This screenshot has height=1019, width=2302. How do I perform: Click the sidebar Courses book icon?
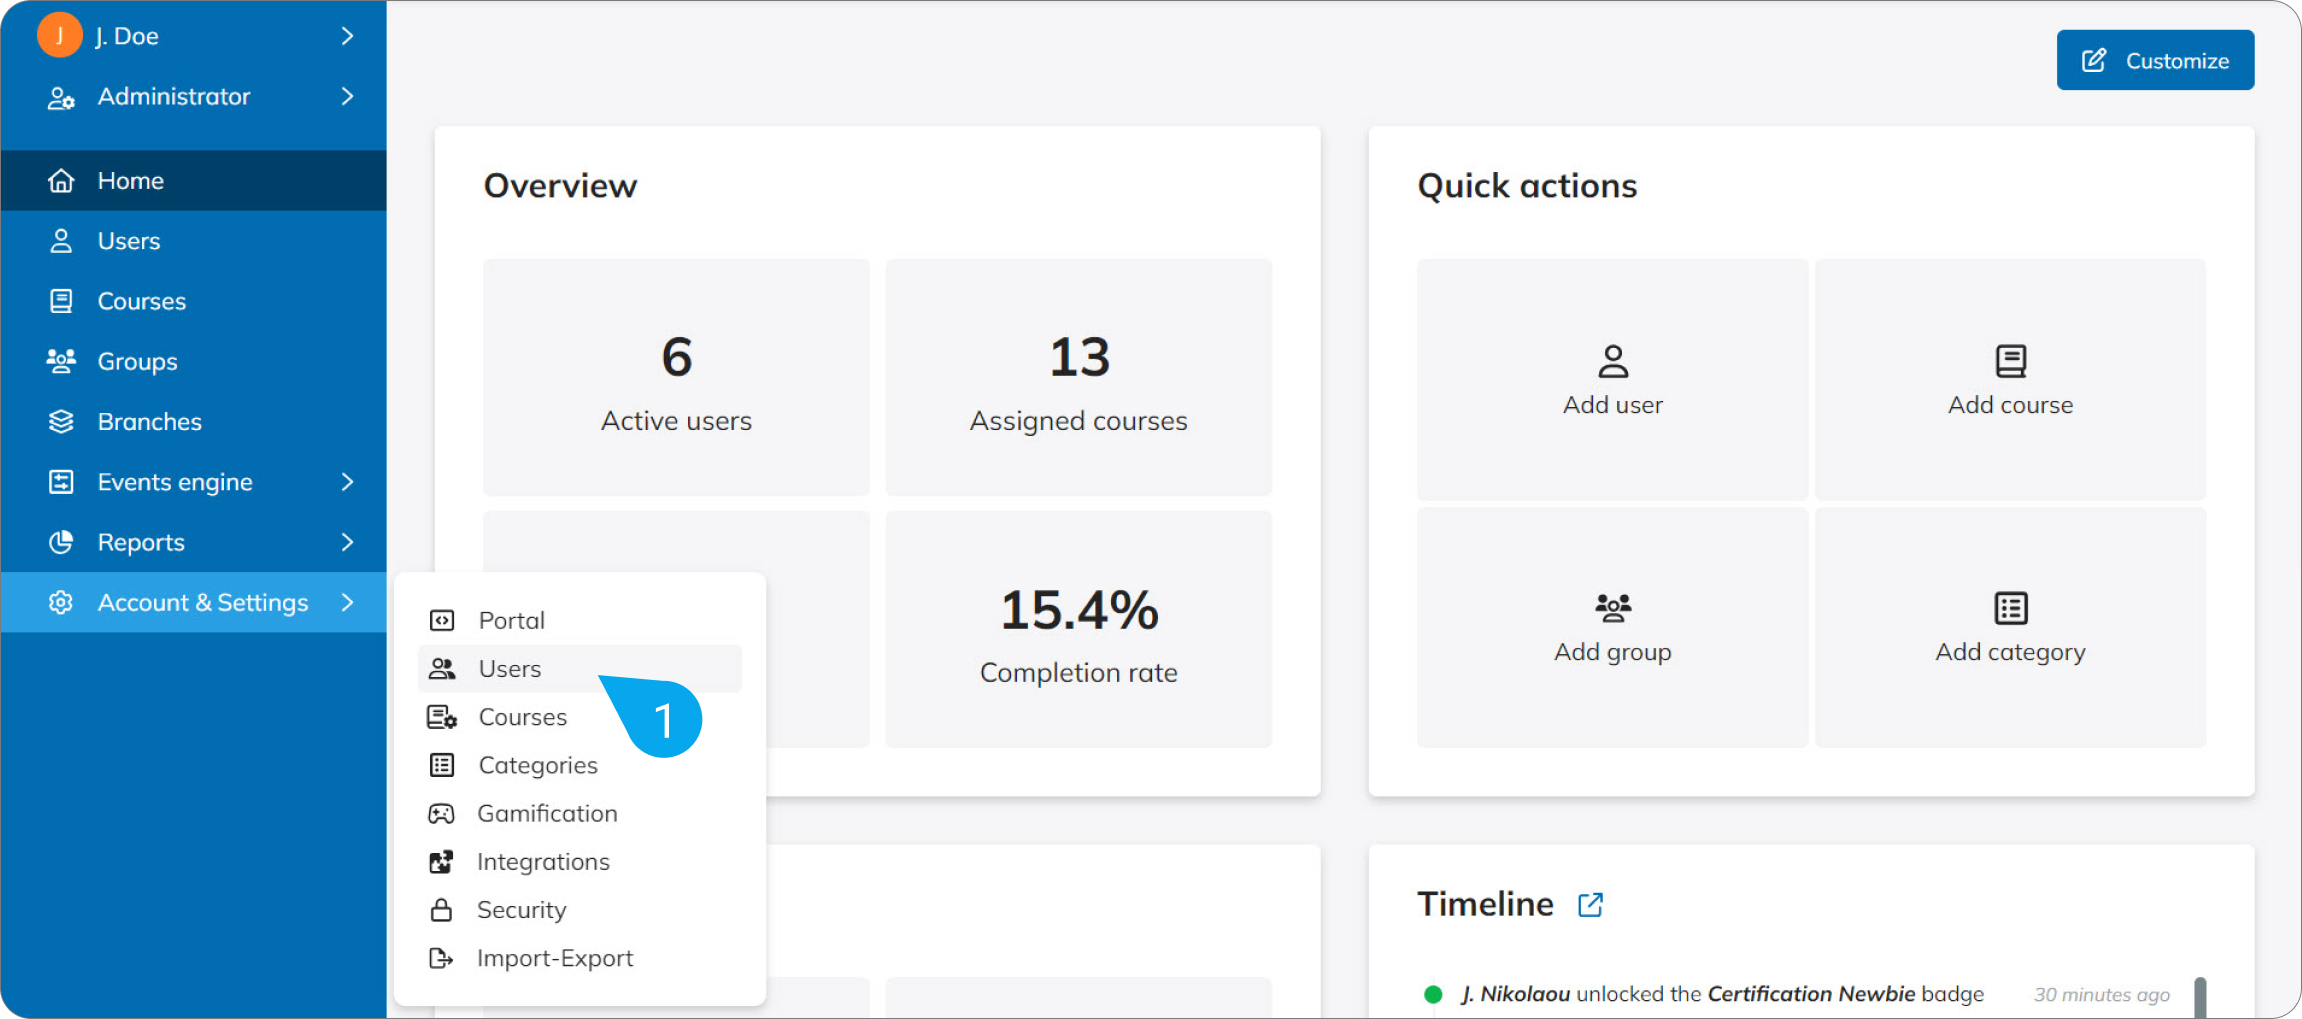coord(61,301)
